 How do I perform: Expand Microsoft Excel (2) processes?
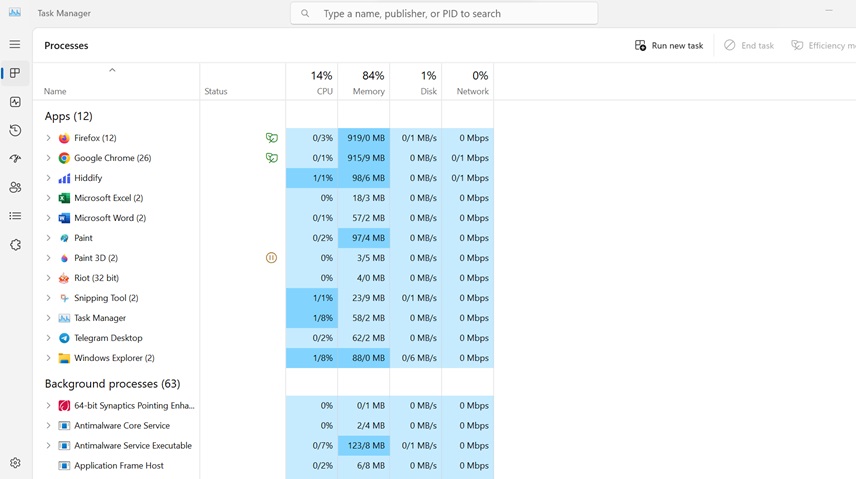(48, 198)
